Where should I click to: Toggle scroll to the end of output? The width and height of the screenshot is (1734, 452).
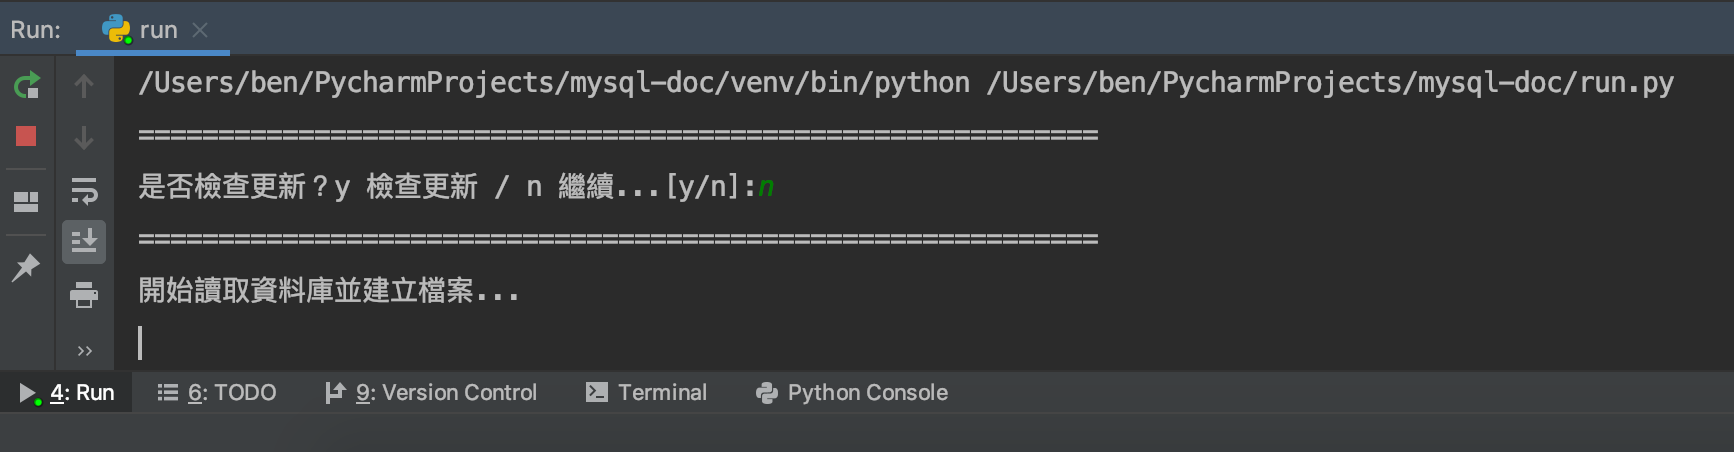[x=84, y=242]
